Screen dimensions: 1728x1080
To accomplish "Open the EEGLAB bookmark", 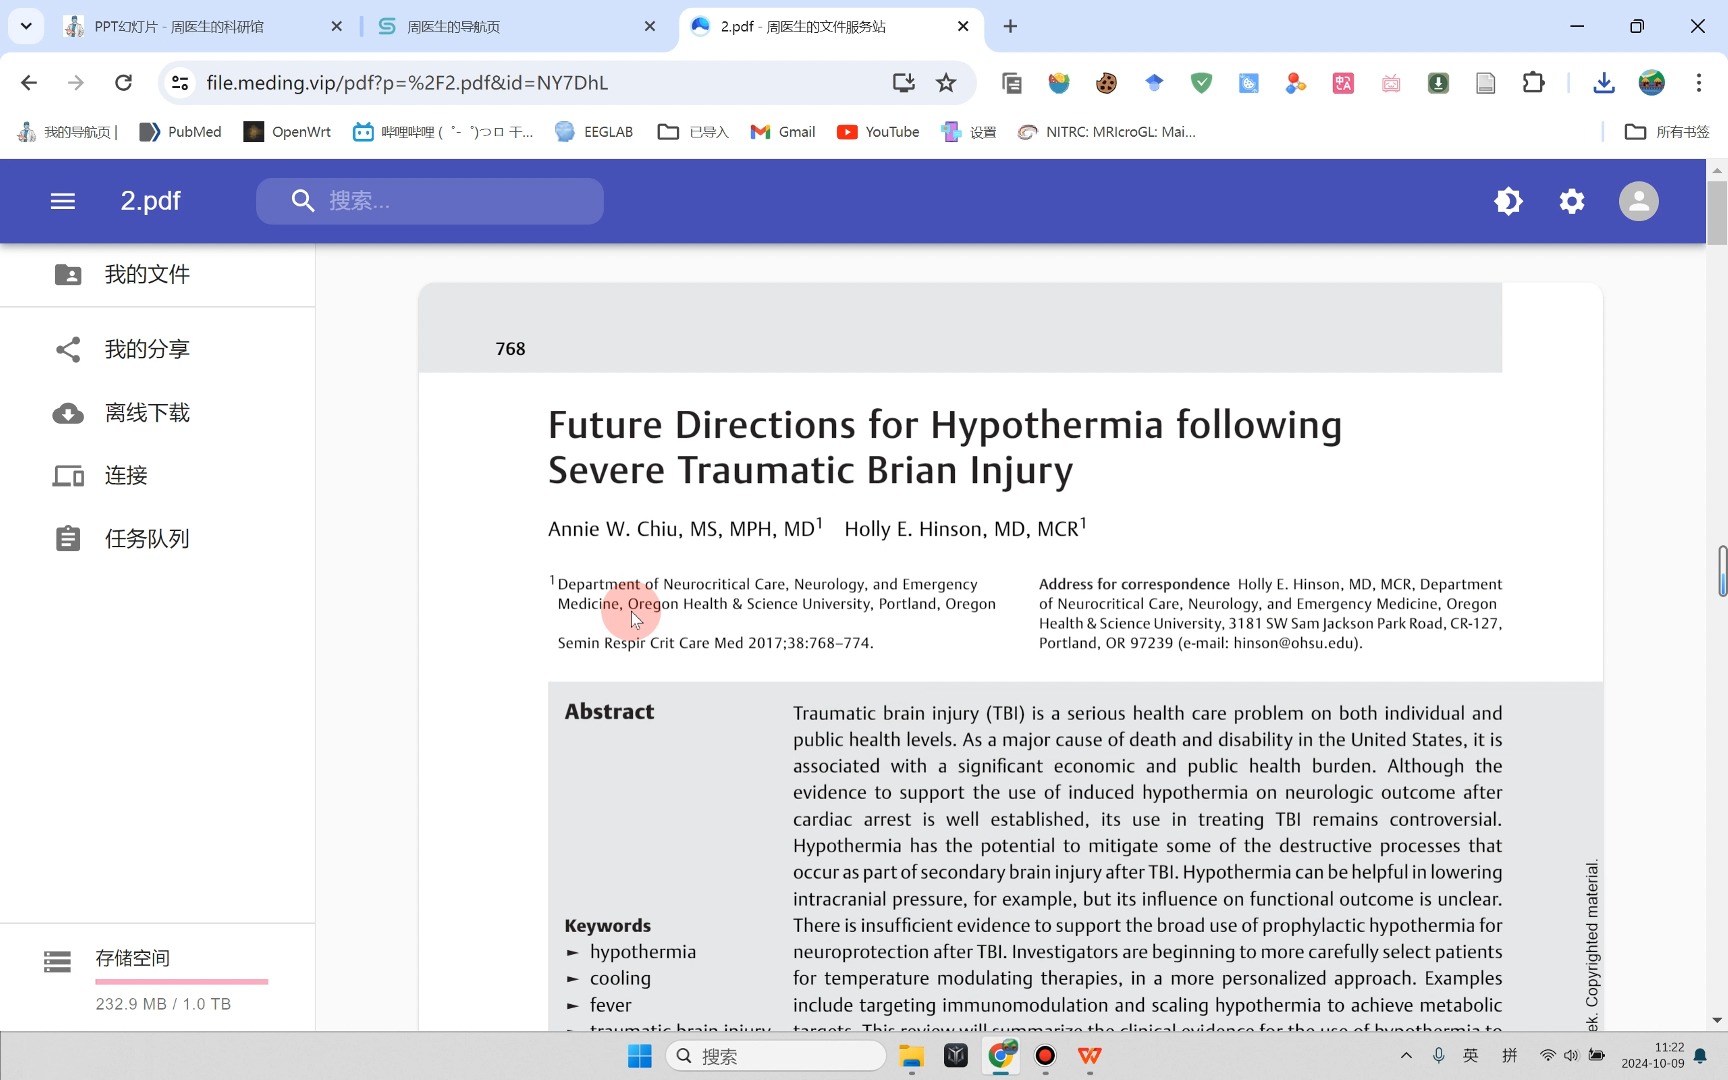I will pos(594,132).
